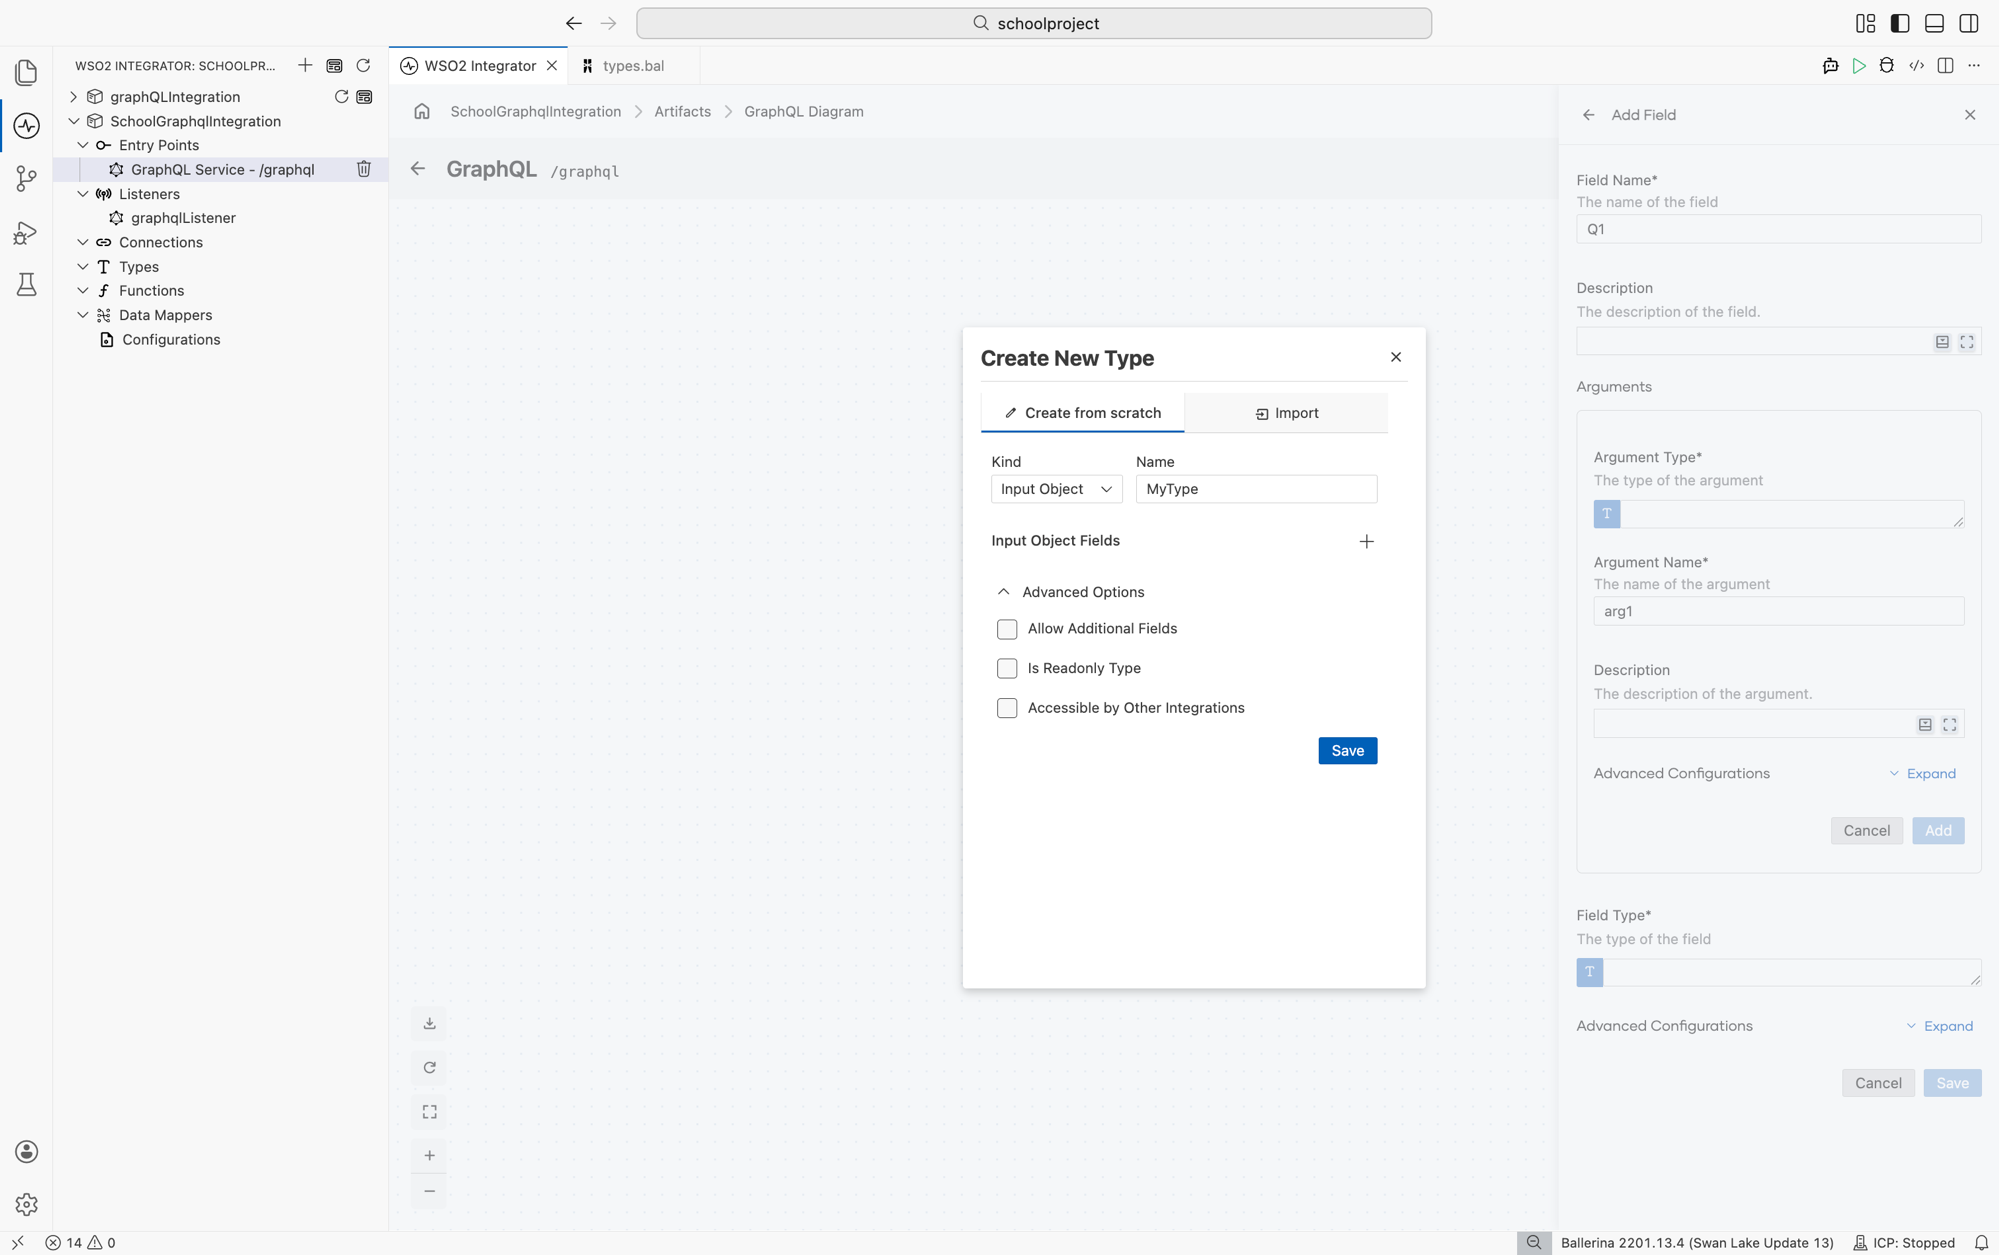Screen dimensions: 2000x1255
Task: Go back from Add Field panel
Action: pyautogui.click(x=1589, y=115)
